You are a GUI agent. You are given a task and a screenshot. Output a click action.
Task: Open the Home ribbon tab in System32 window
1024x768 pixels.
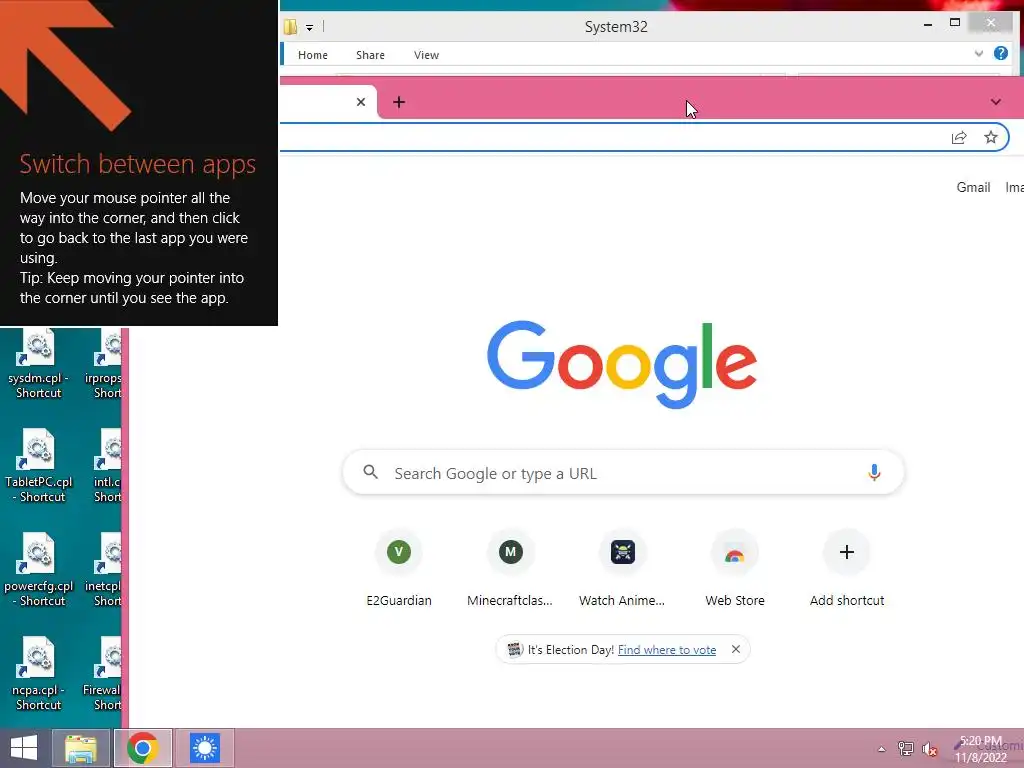click(313, 55)
